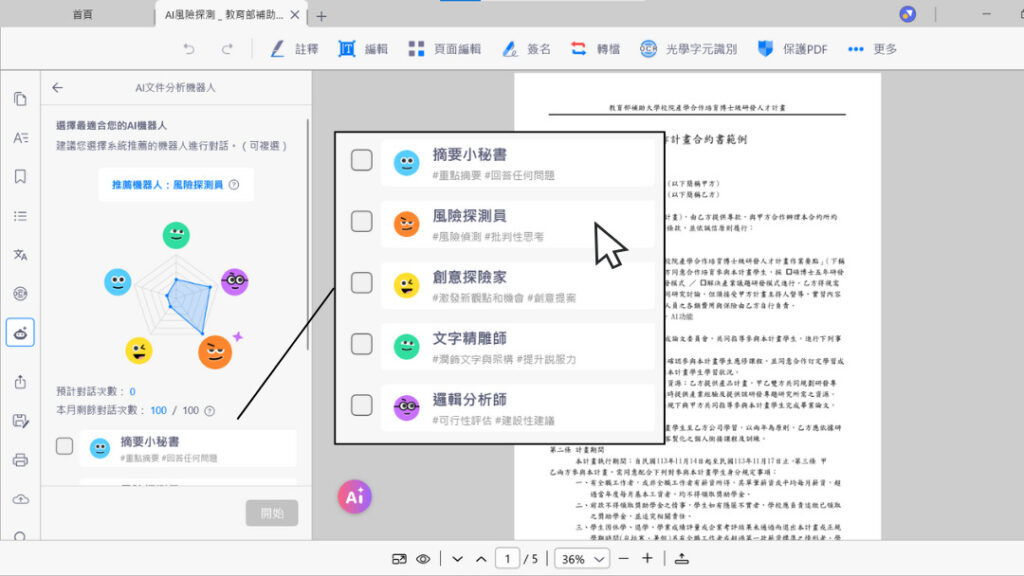This screenshot has width=1024, height=576.
Task: Click the page number input field
Action: coord(508,559)
